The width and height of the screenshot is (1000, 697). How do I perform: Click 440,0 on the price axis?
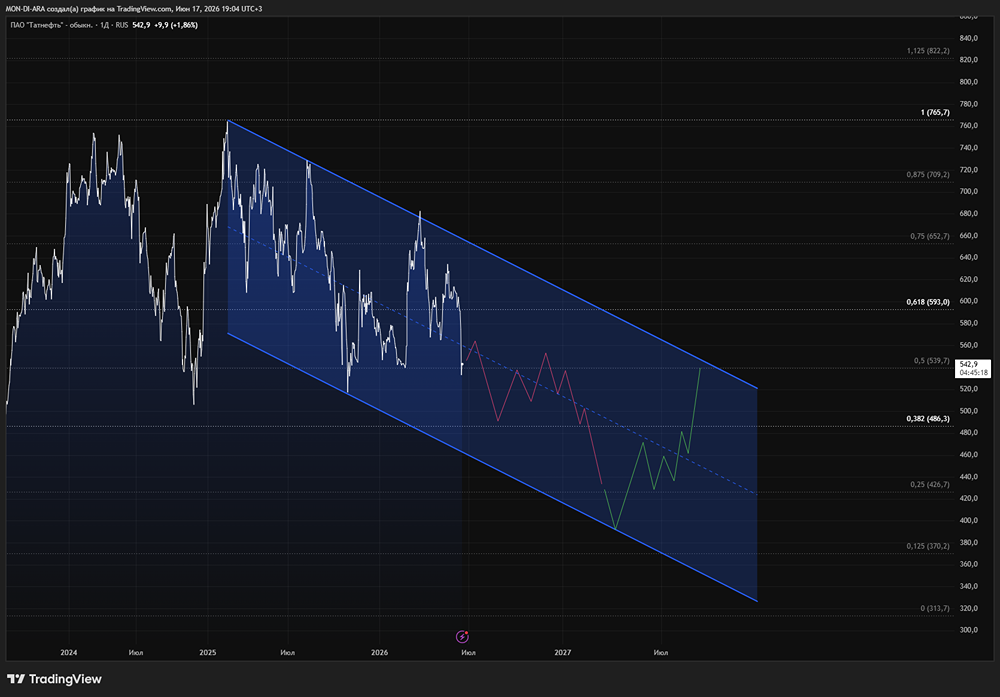point(968,476)
